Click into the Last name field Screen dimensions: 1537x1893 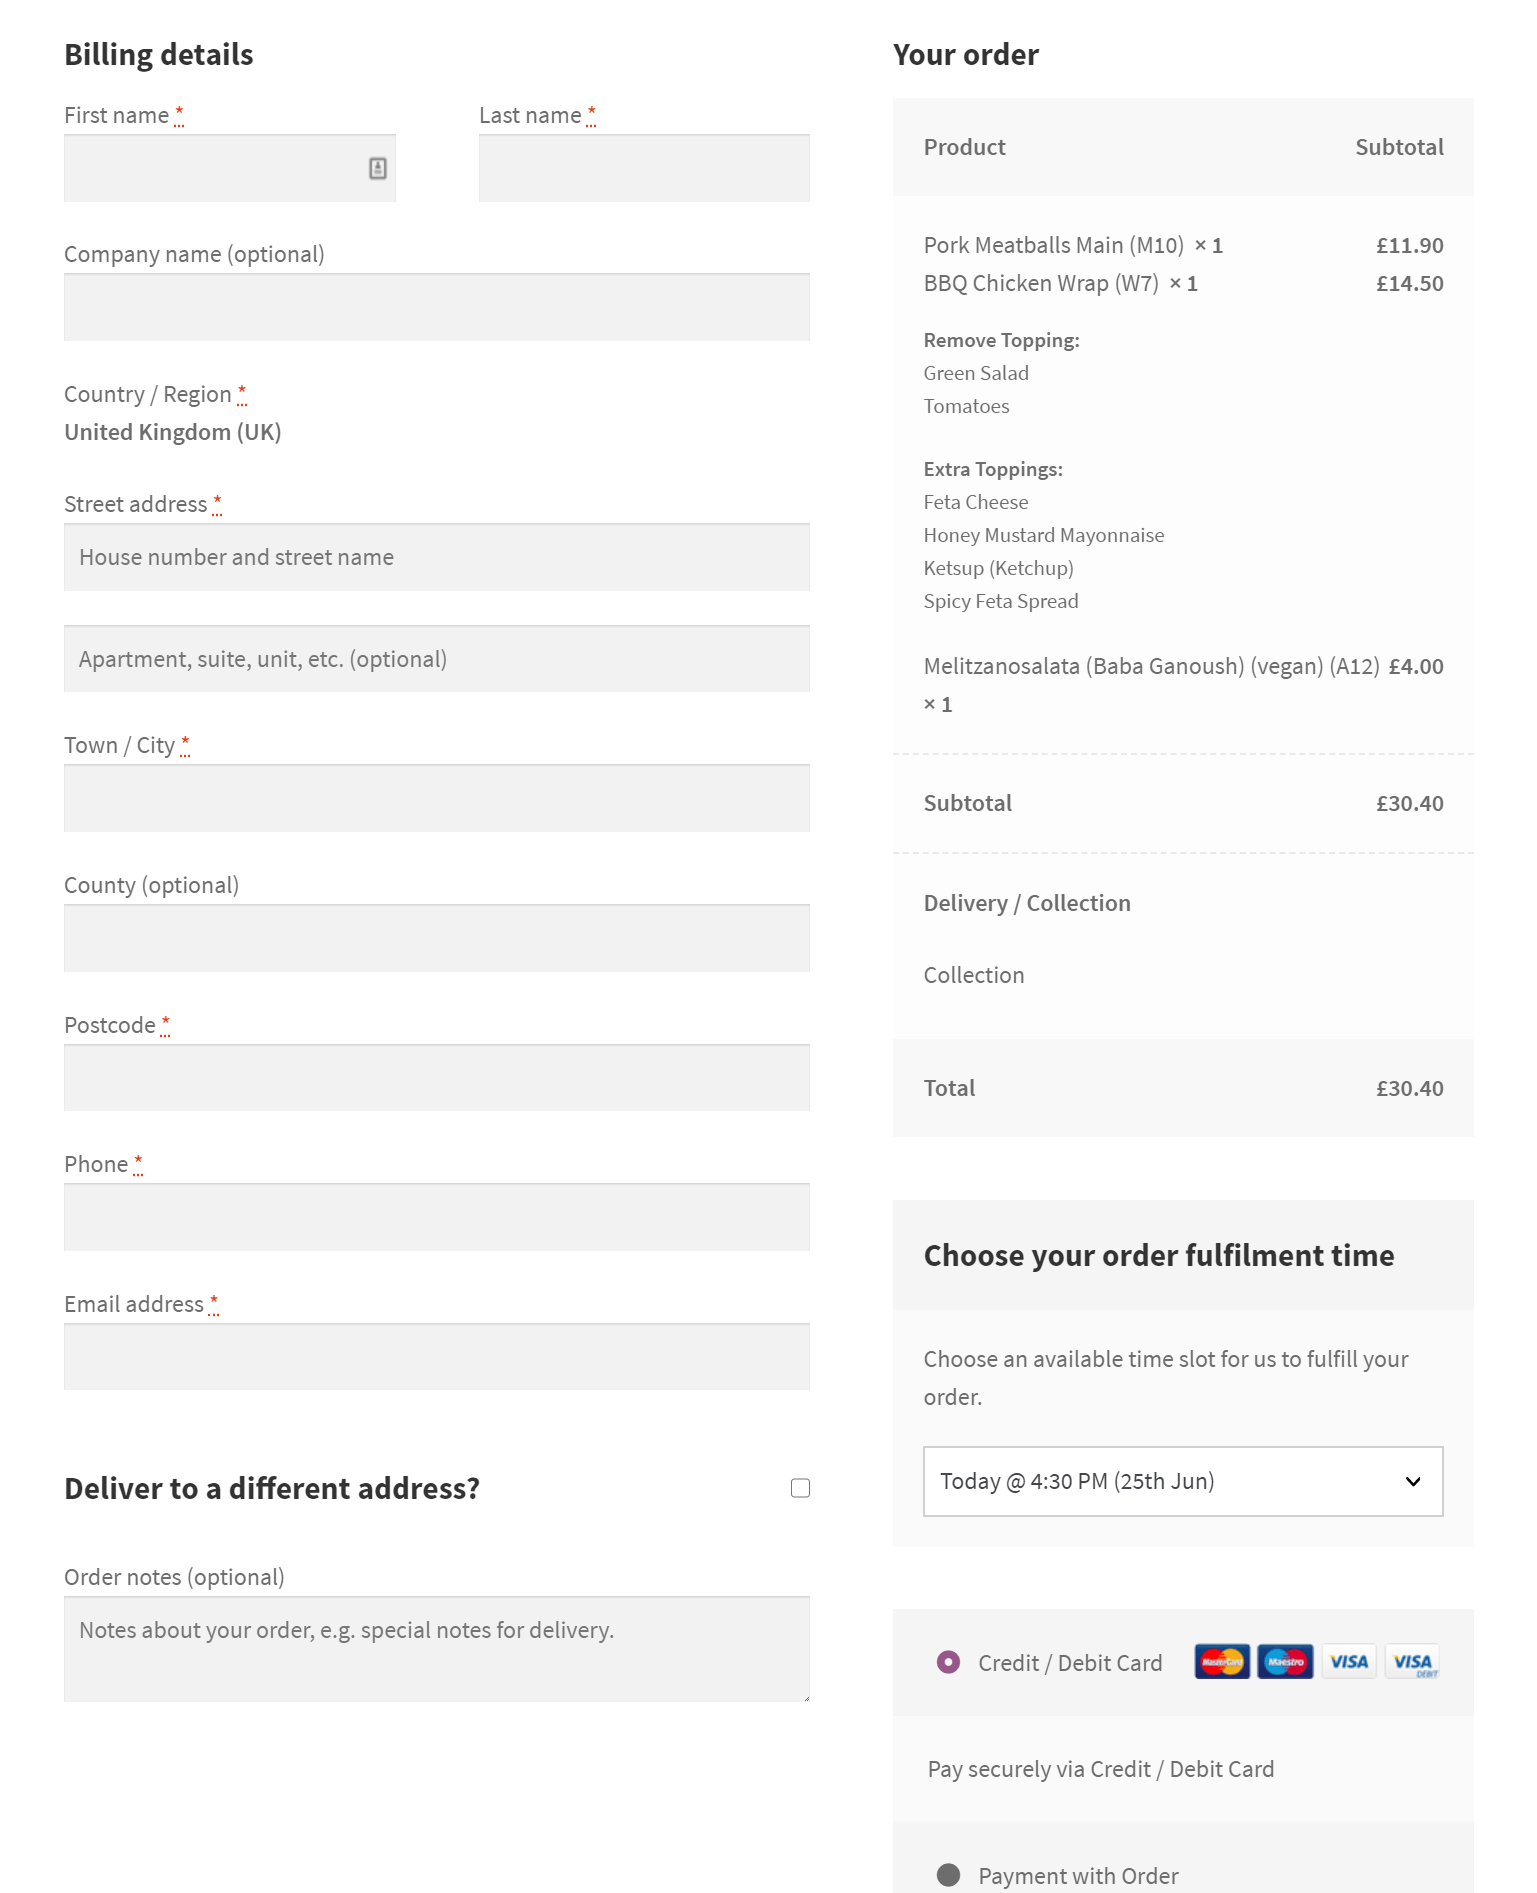[x=644, y=168]
